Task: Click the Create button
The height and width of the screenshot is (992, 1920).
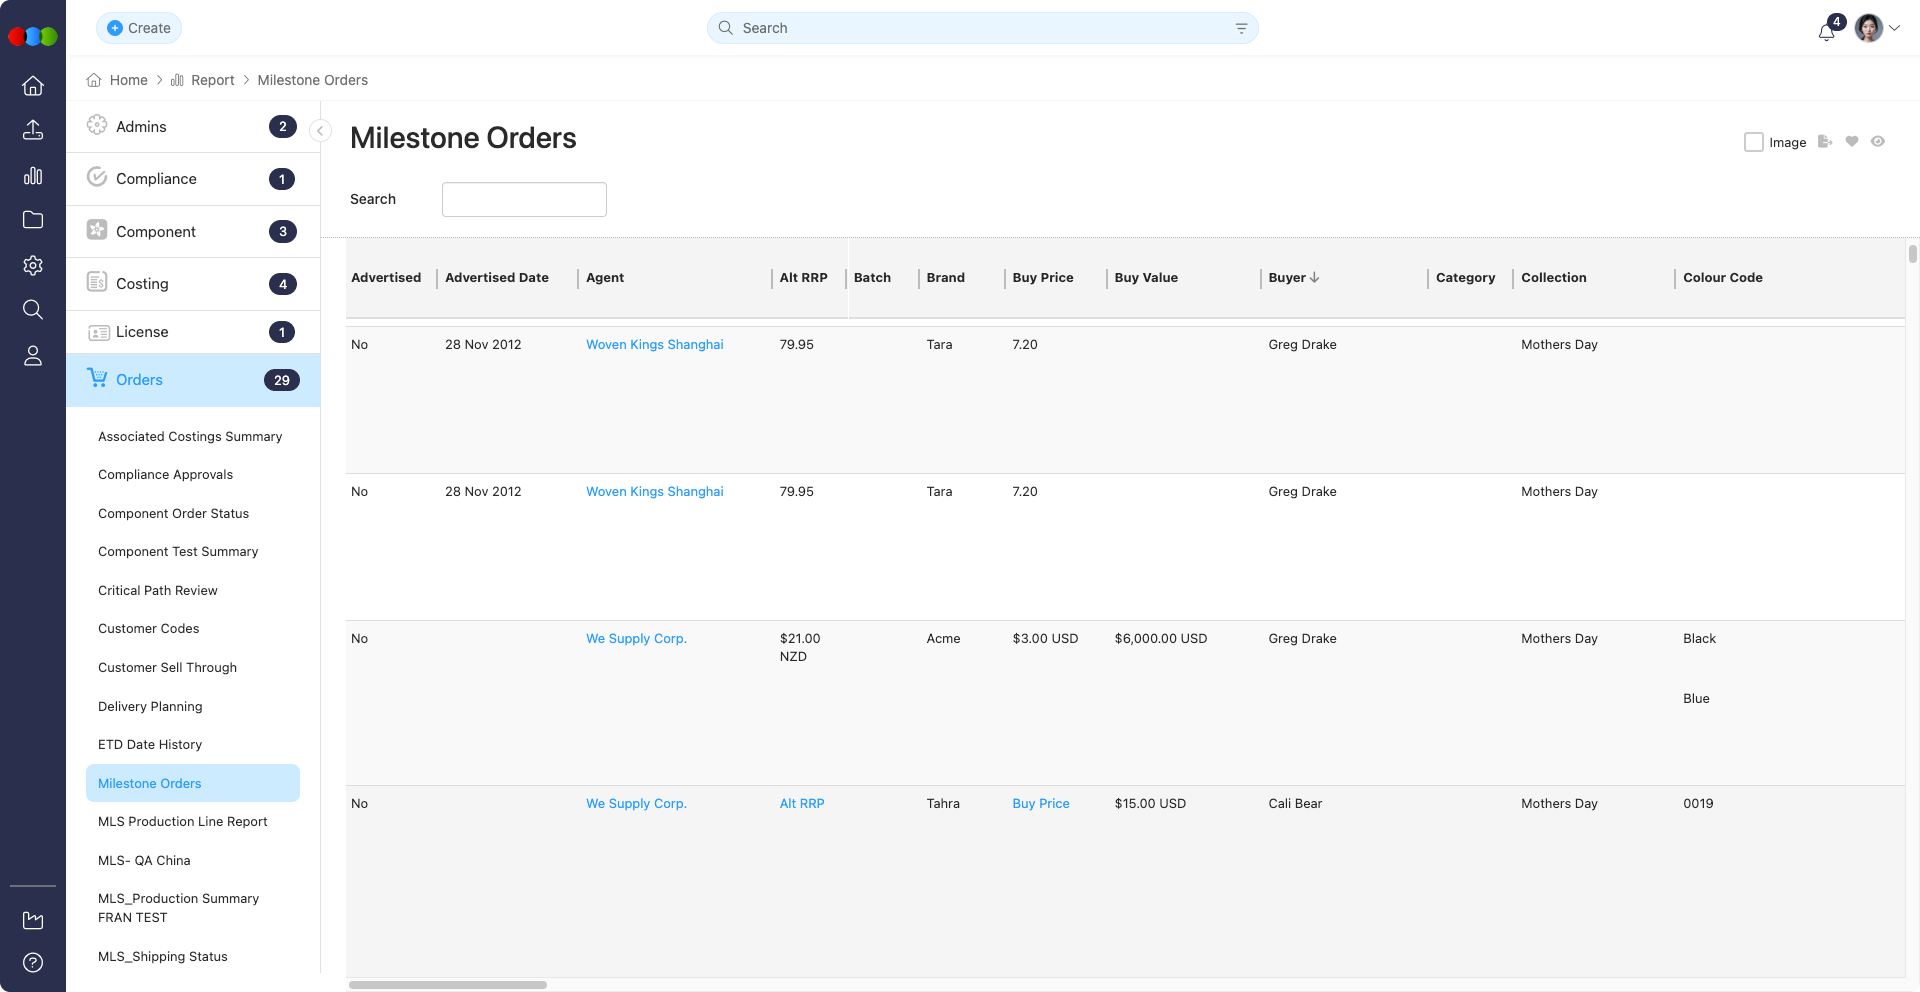Action: click(x=139, y=28)
